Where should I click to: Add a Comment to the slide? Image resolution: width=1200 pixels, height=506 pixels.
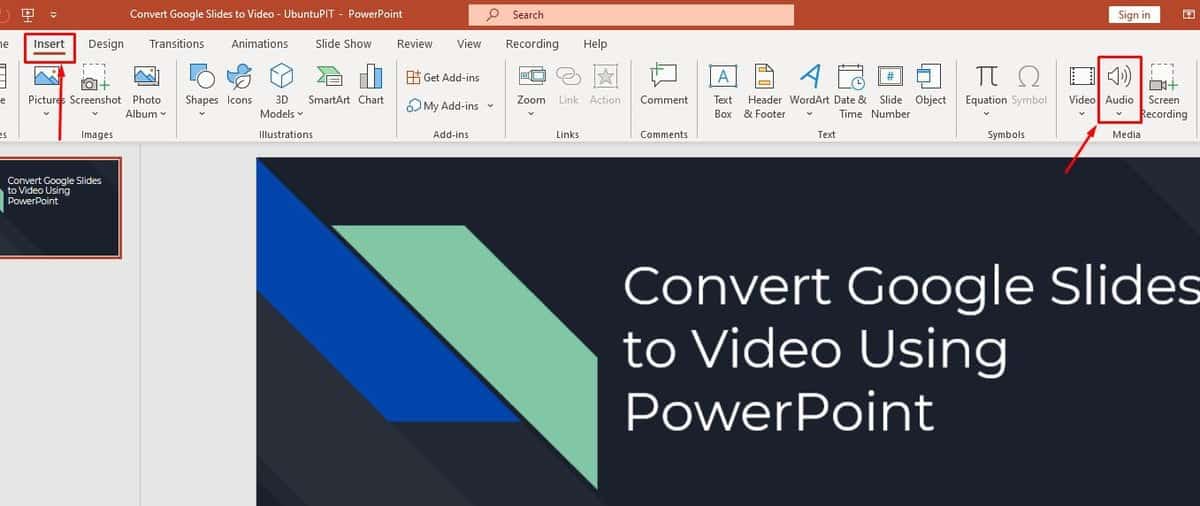(x=664, y=85)
